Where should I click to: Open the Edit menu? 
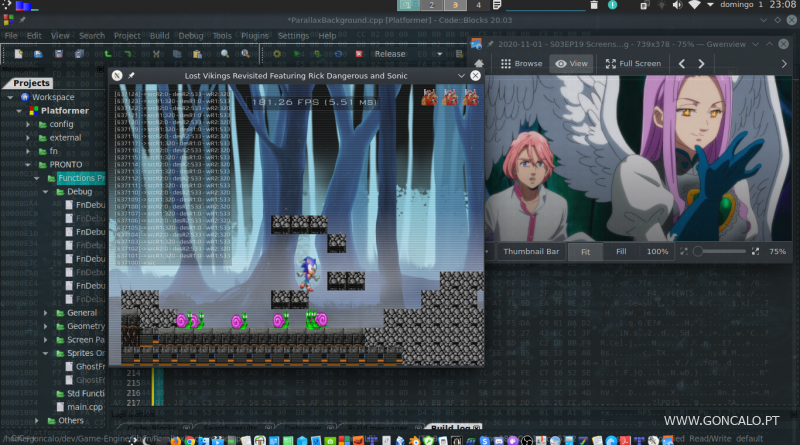pos(34,36)
